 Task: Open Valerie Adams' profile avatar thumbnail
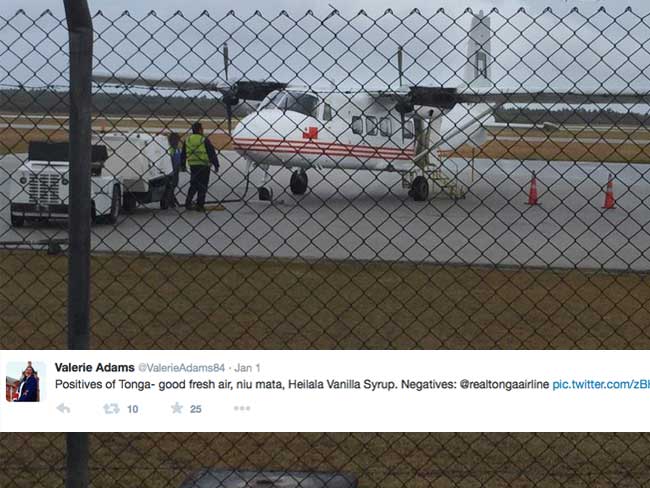tap(23, 382)
